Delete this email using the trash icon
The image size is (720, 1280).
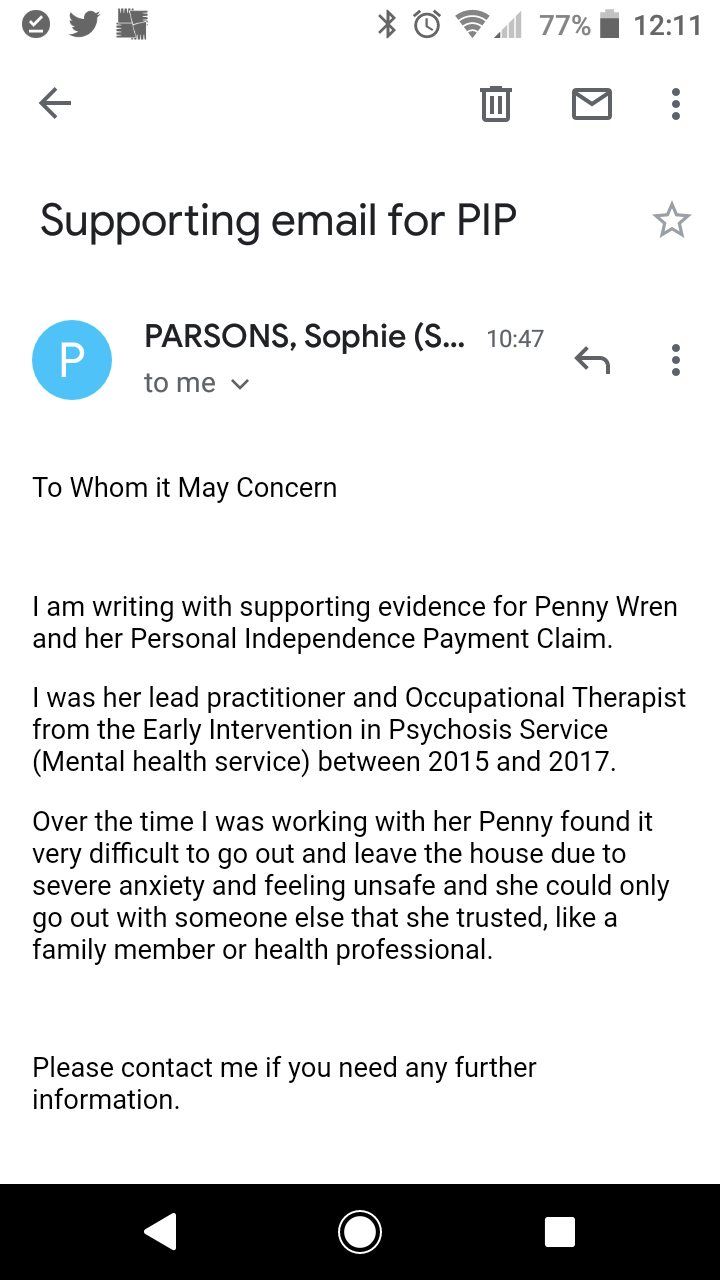click(496, 103)
